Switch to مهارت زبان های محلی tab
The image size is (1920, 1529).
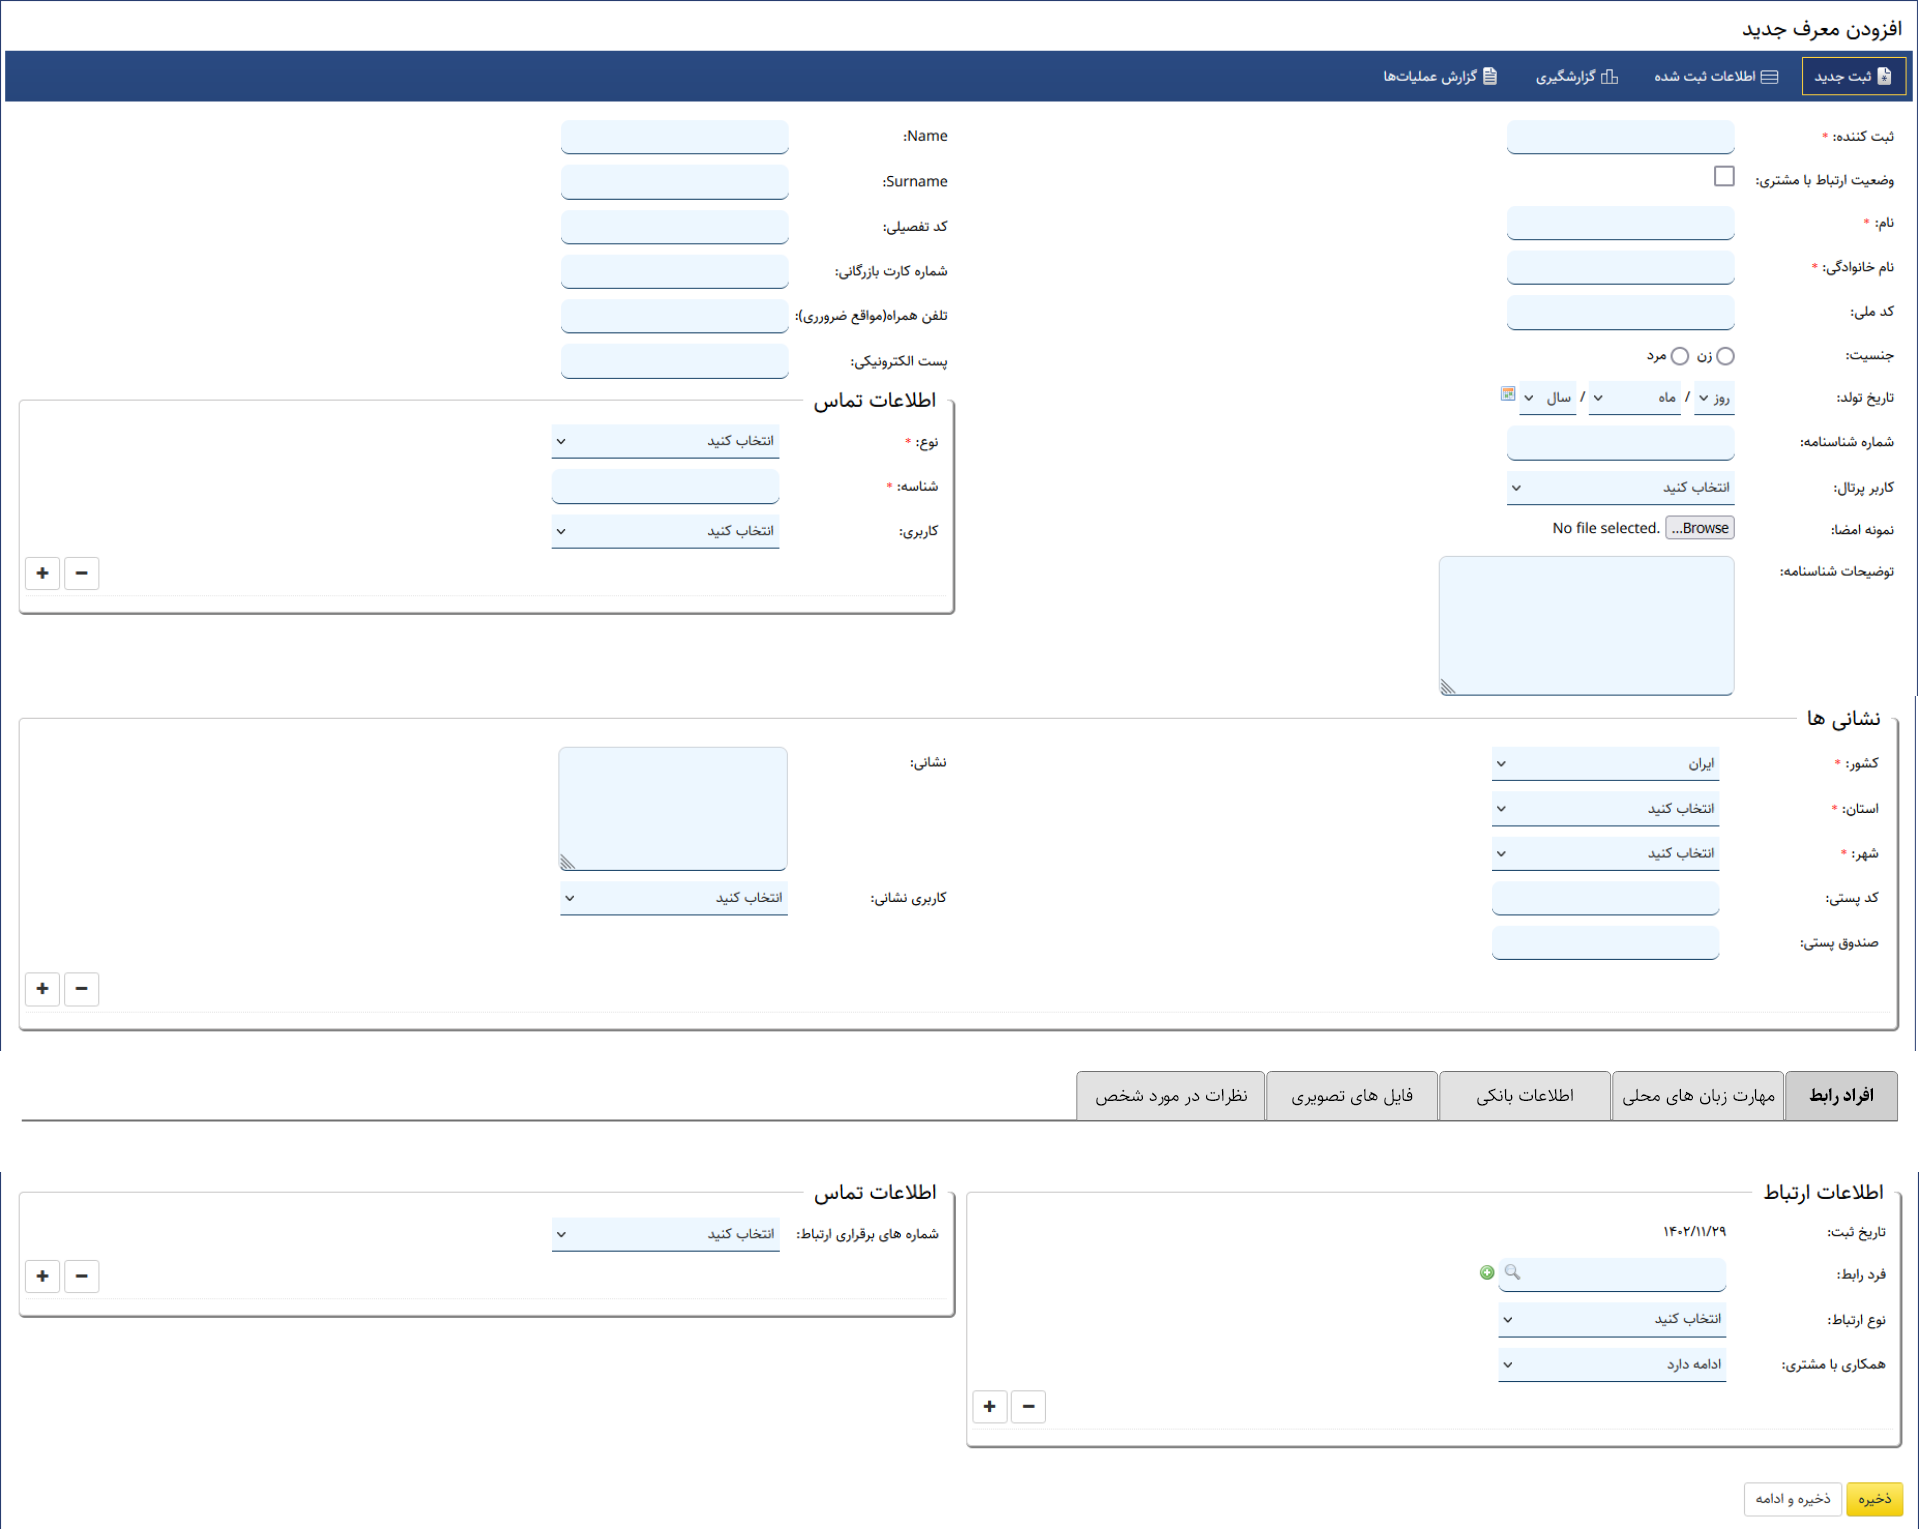coord(1698,1096)
